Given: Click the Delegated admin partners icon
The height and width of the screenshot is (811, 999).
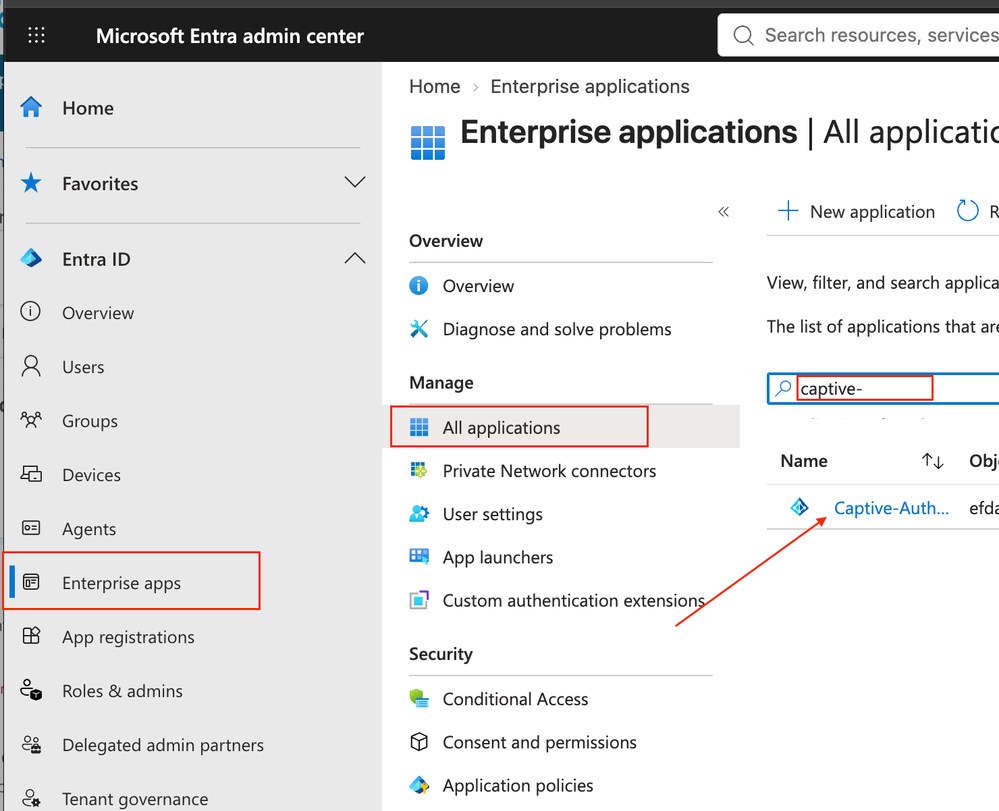Looking at the screenshot, I should tap(31, 744).
